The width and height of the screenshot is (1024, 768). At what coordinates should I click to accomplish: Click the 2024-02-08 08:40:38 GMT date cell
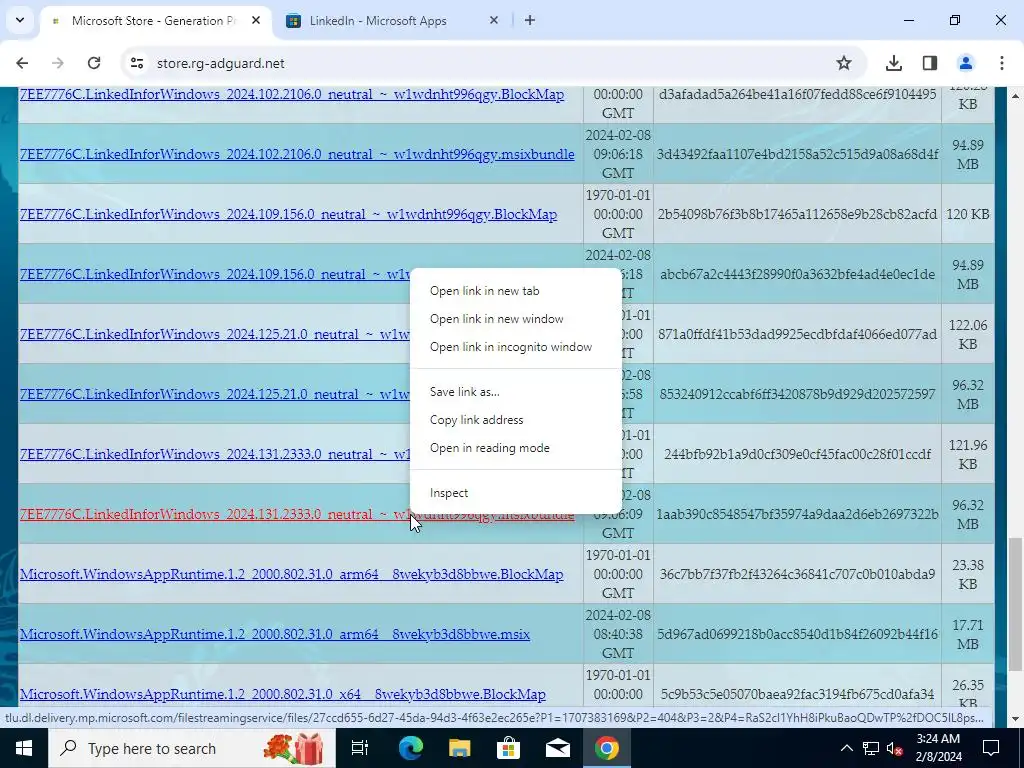click(618, 635)
